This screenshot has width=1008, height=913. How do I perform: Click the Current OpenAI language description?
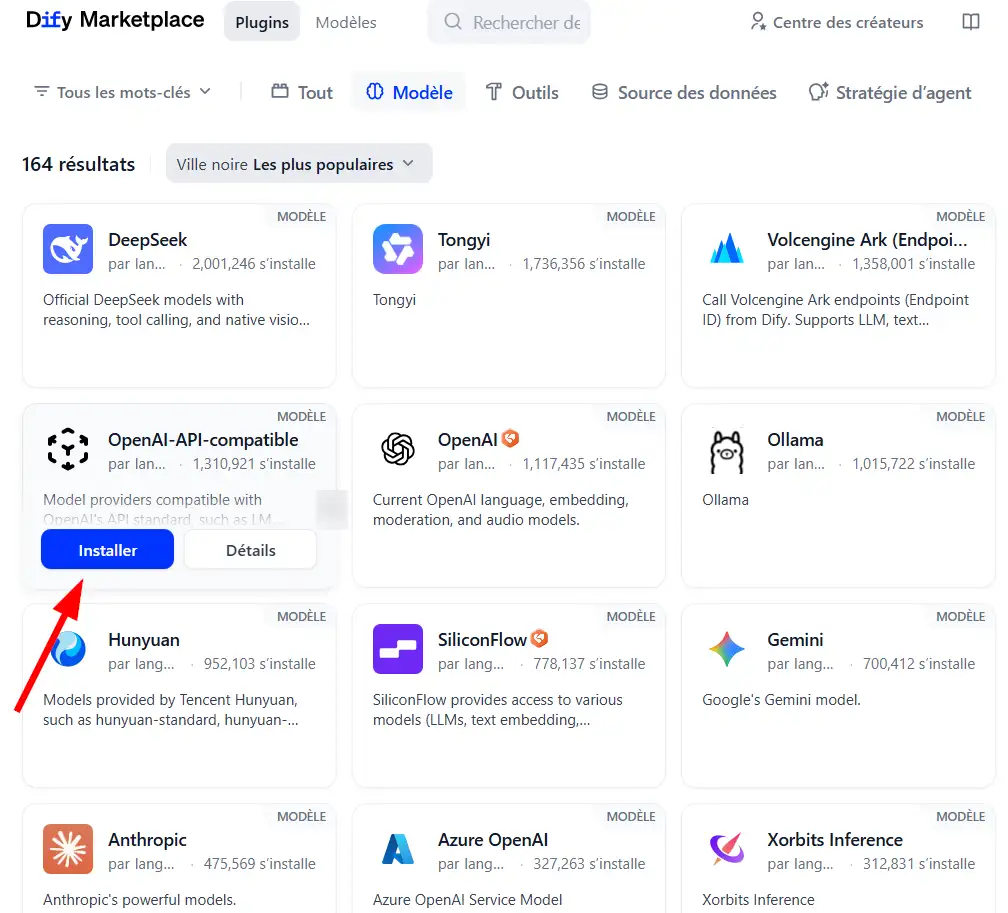click(x=501, y=510)
